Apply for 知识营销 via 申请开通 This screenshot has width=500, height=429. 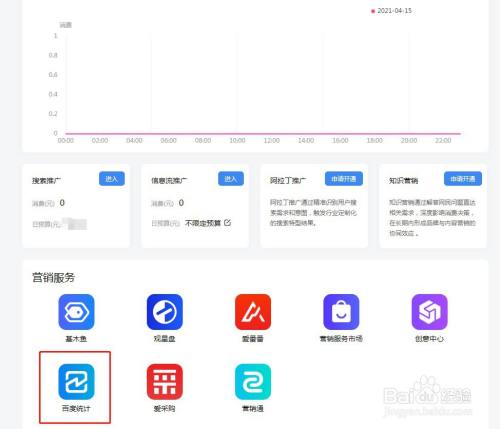[463, 179]
